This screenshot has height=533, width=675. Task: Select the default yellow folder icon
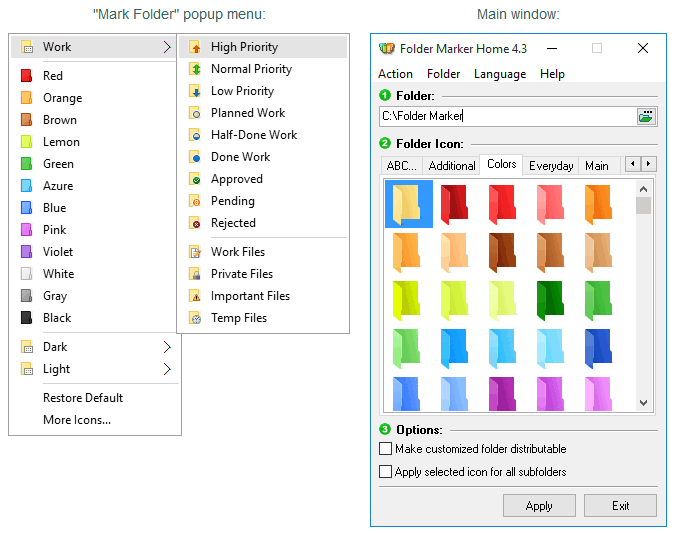click(x=409, y=204)
